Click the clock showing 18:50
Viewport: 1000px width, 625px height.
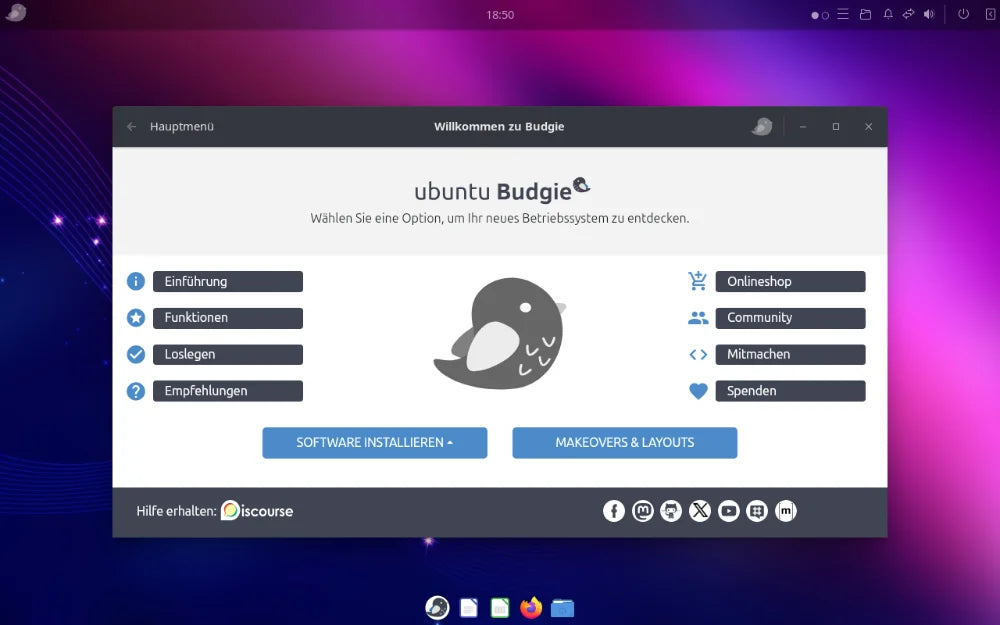pos(500,15)
